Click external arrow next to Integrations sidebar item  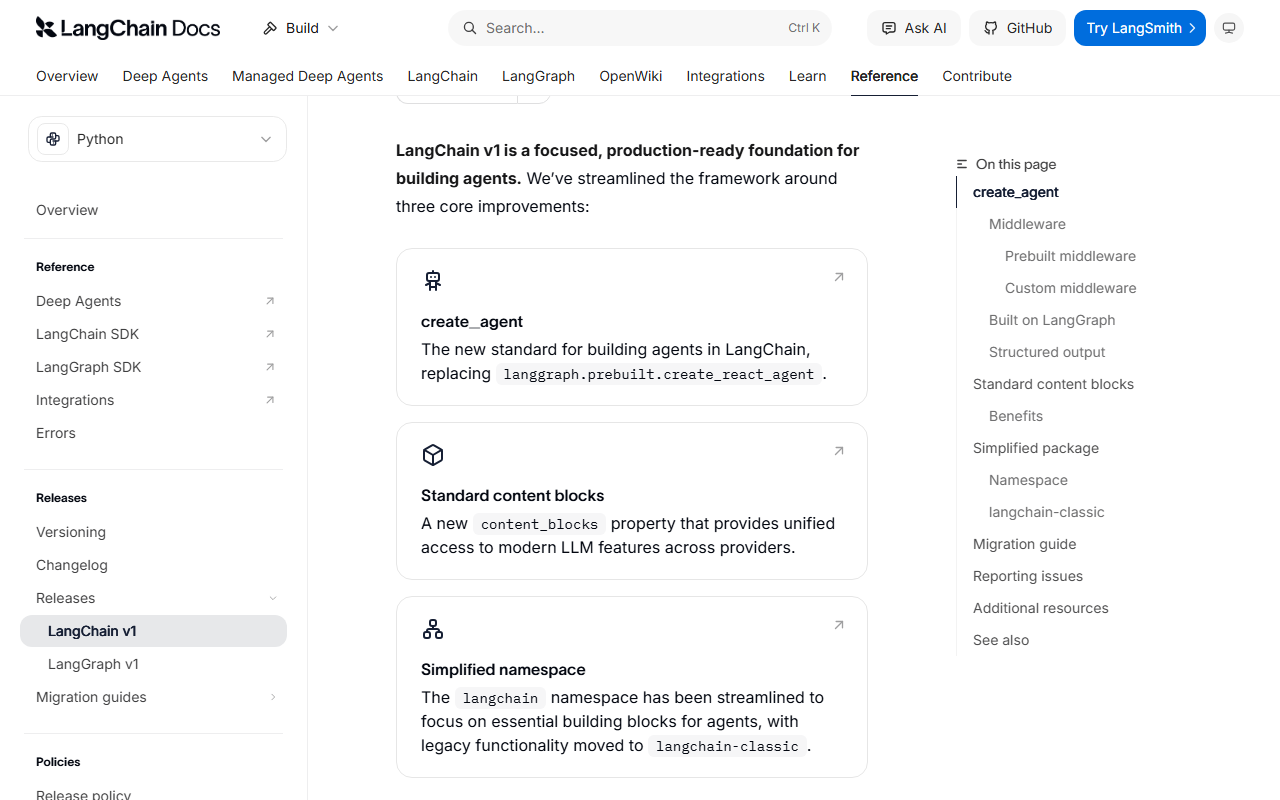click(x=270, y=400)
